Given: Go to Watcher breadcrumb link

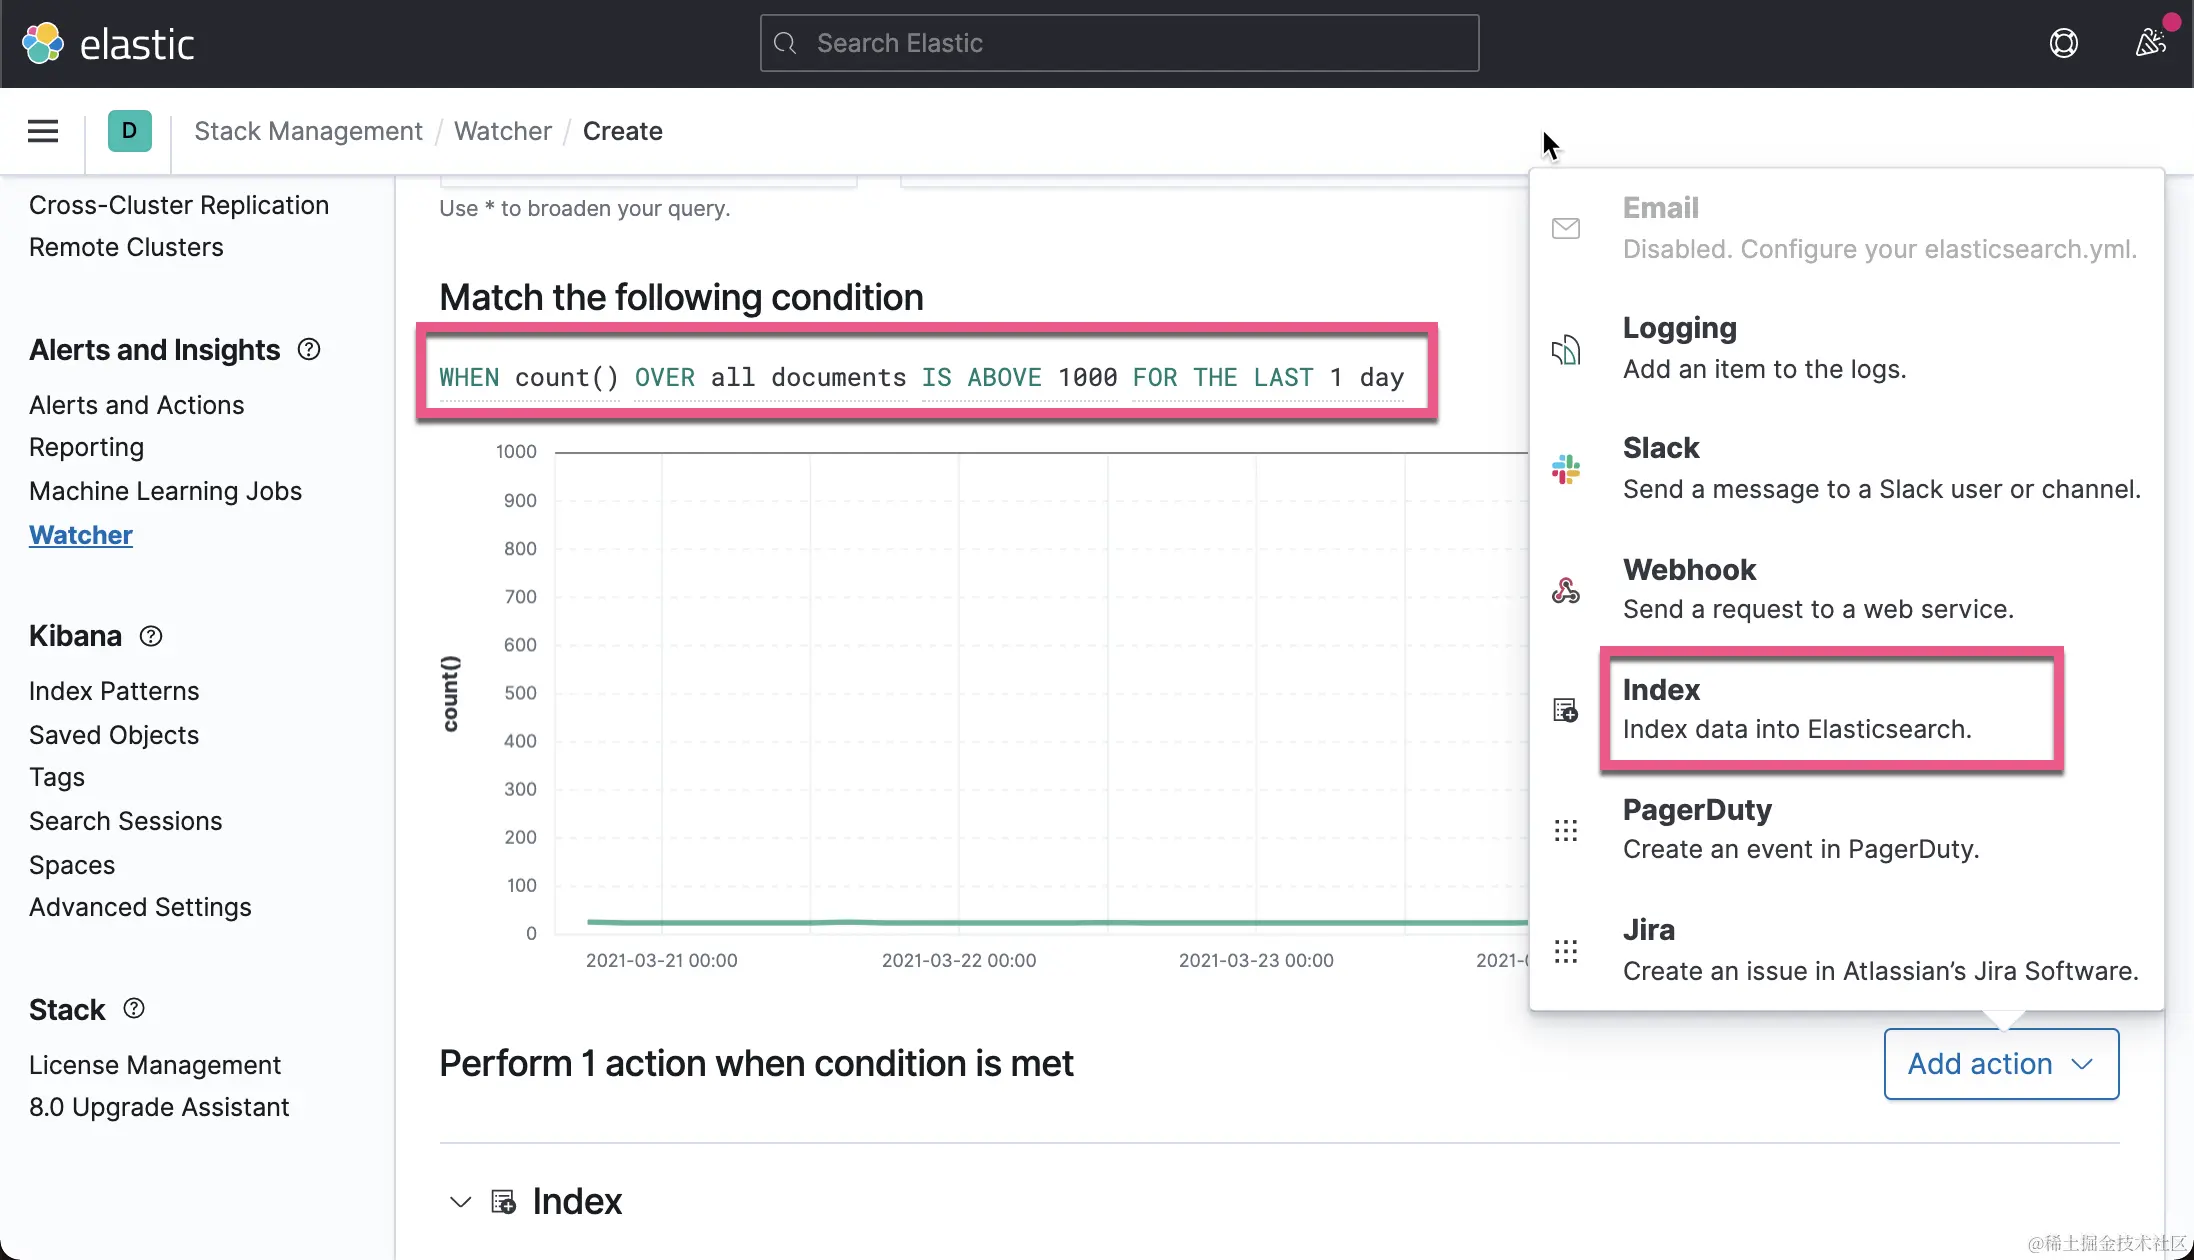Looking at the screenshot, I should [x=502, y=131].
